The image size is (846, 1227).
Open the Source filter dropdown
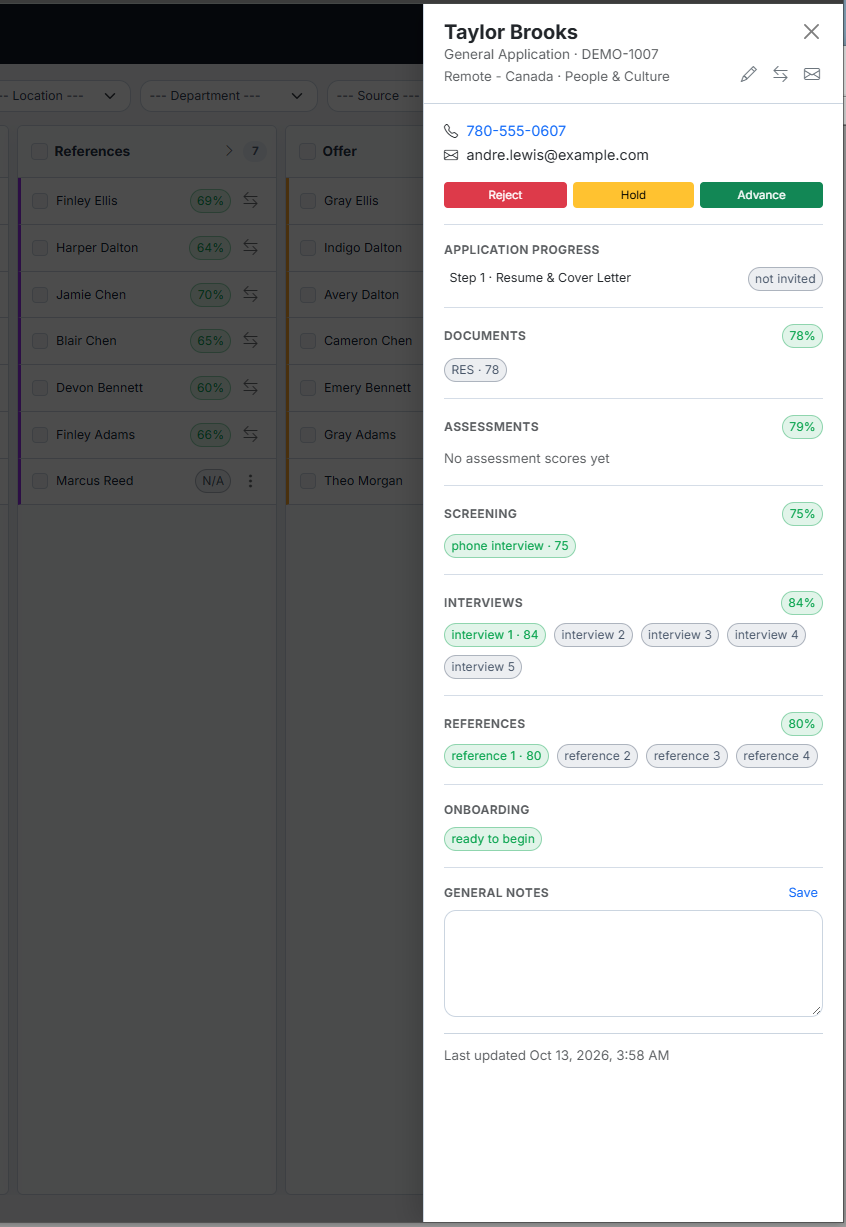(x=376, y=96)
